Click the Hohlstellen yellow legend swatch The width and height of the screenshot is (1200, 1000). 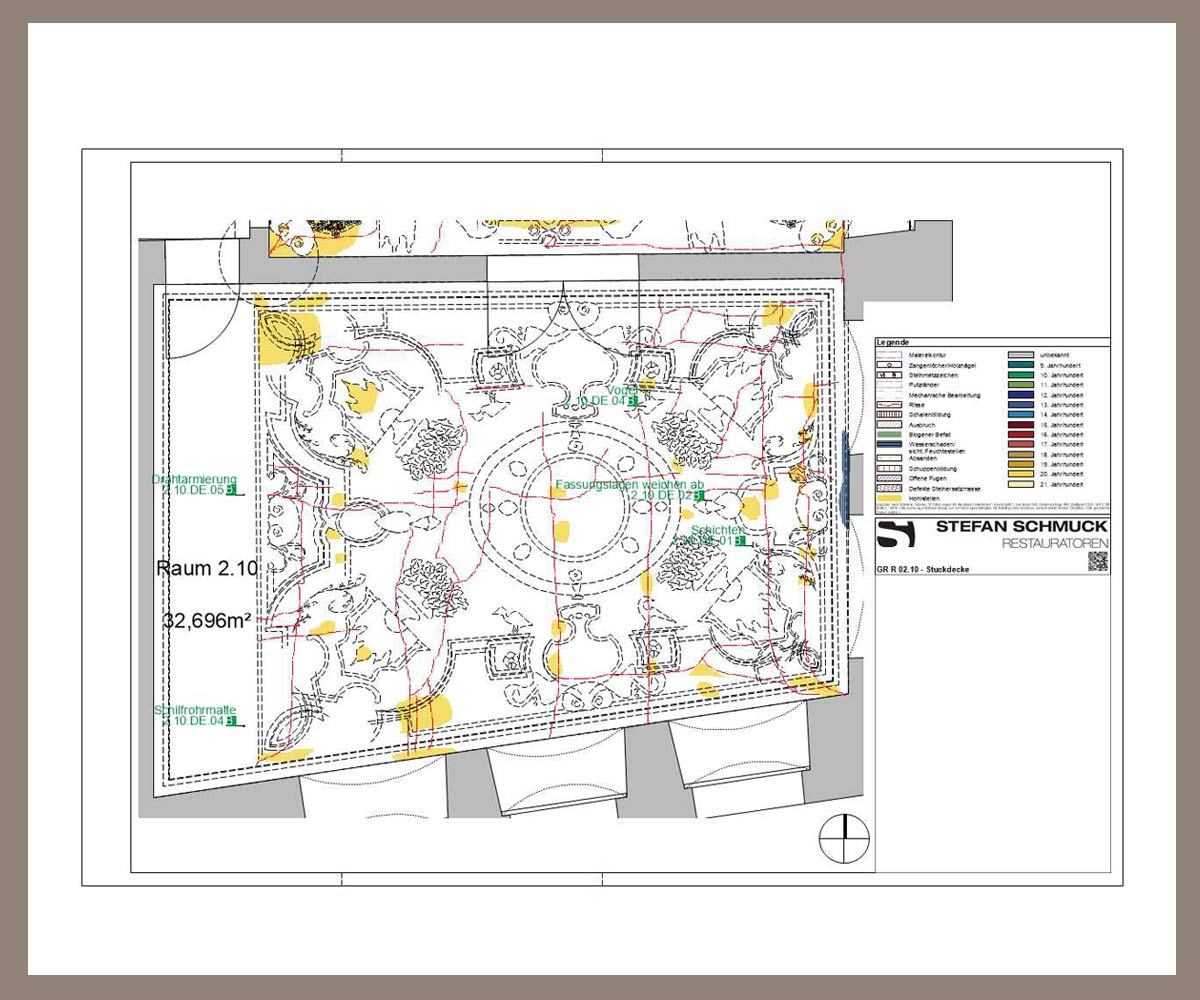(889, 497)
